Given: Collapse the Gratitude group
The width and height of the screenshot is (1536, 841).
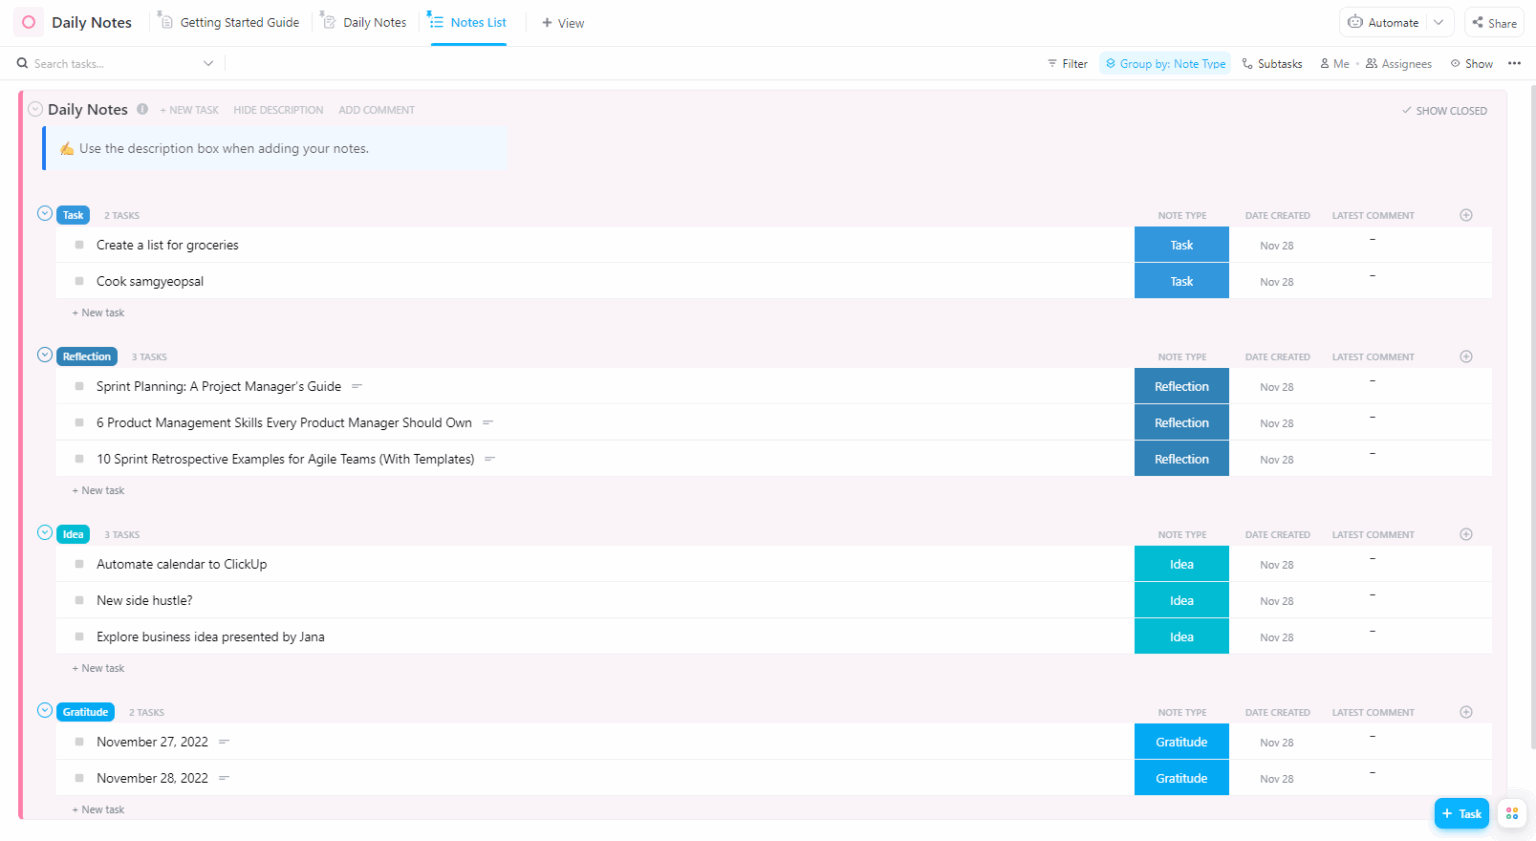Looking at the screenshot, I should [44, 710].
